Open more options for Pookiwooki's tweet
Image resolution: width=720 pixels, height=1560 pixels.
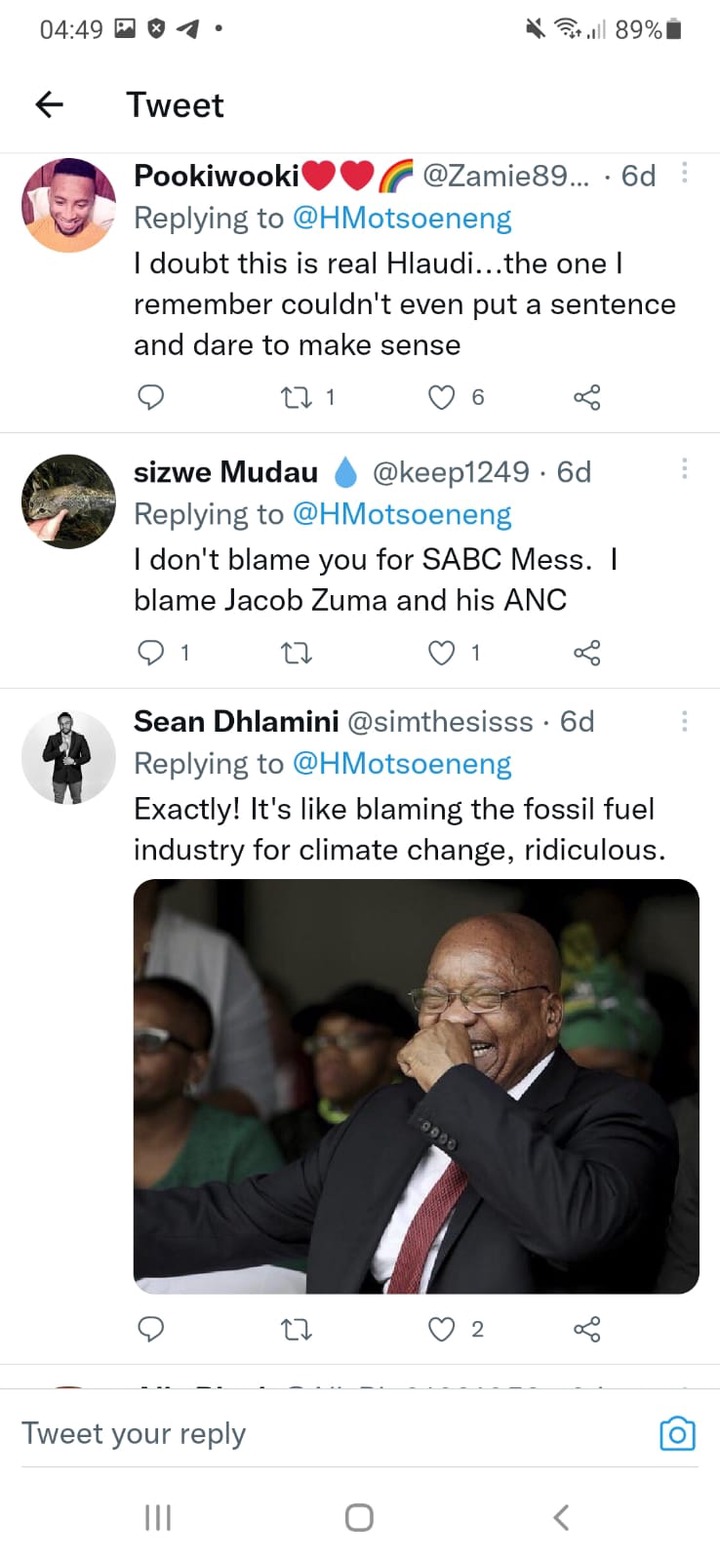pos(684,173)
